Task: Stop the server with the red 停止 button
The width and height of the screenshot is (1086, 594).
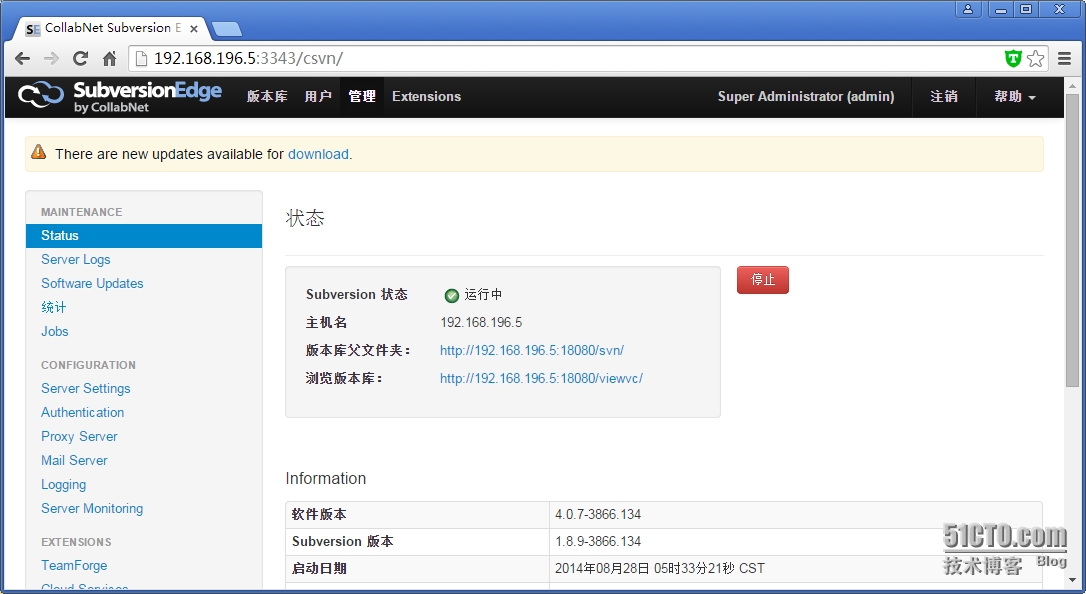Action: pyautogui.click(x=763, y=280)
